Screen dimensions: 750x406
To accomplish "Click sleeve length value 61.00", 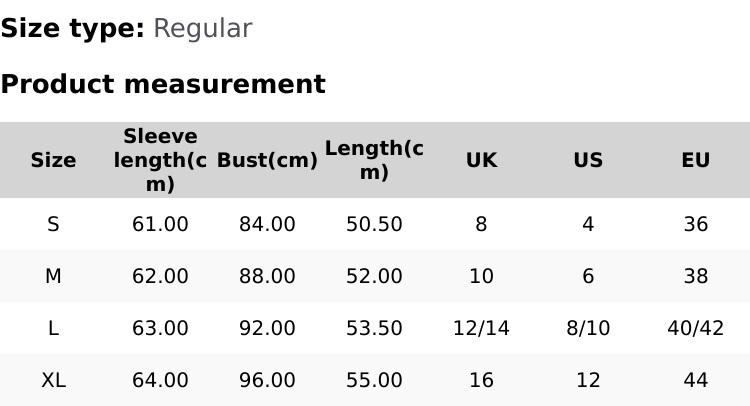I will click(x=160, y=224).
